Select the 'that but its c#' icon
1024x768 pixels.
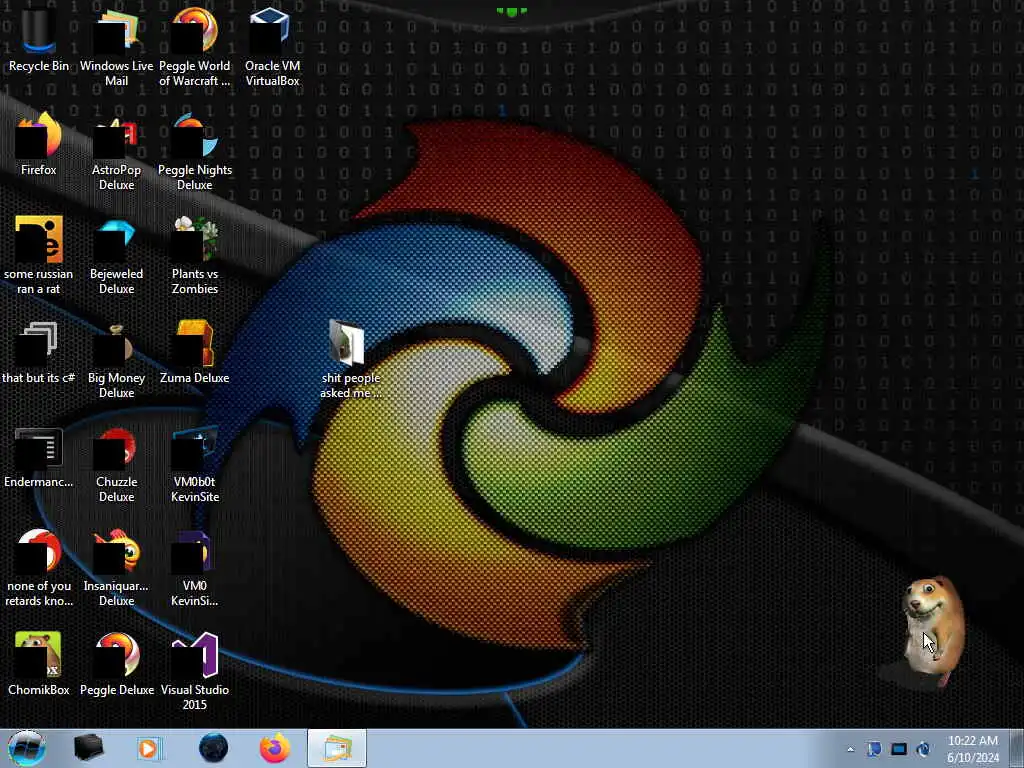click(x=39, y=353)
